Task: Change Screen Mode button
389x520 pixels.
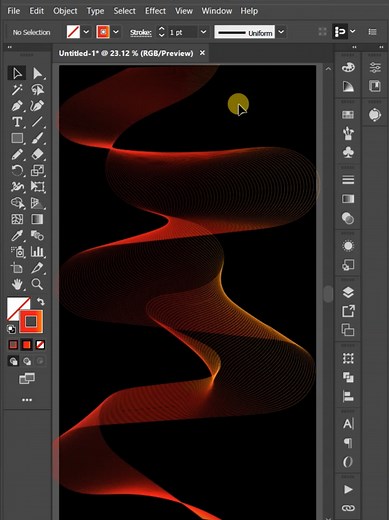Action: pos(27,378)
